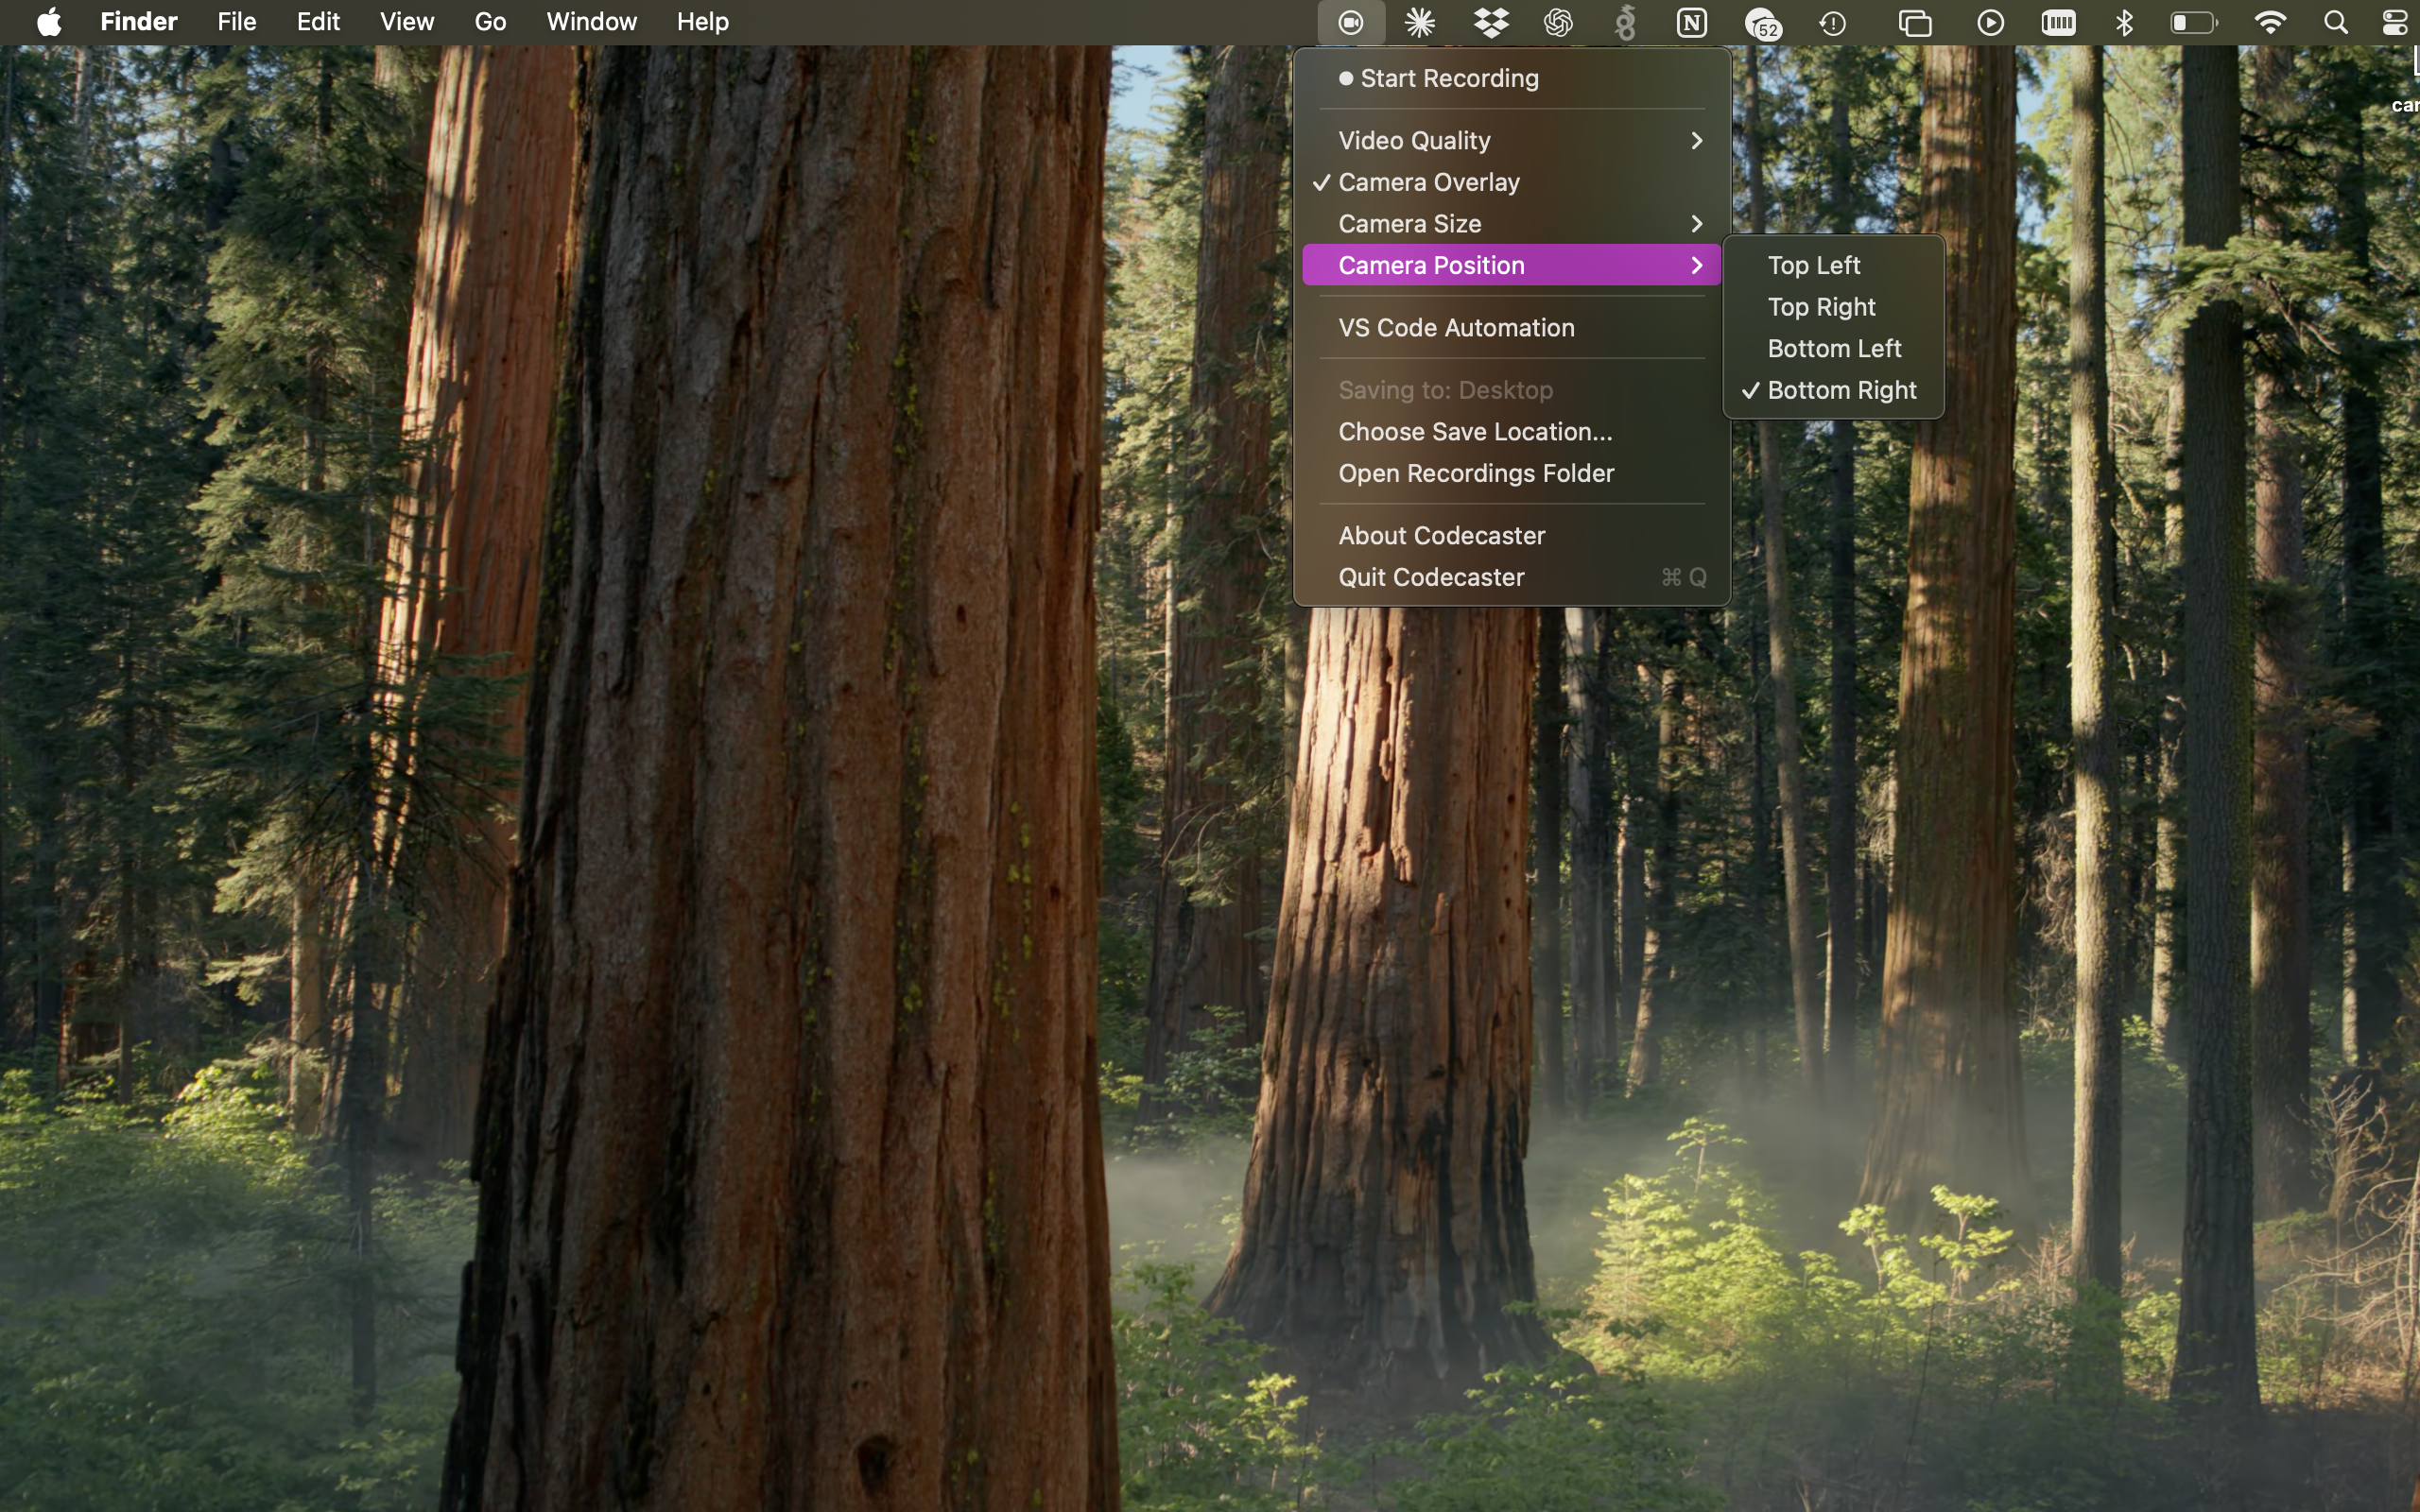
Task: Open the Apple menu
Action: click(x=48, y=21)
